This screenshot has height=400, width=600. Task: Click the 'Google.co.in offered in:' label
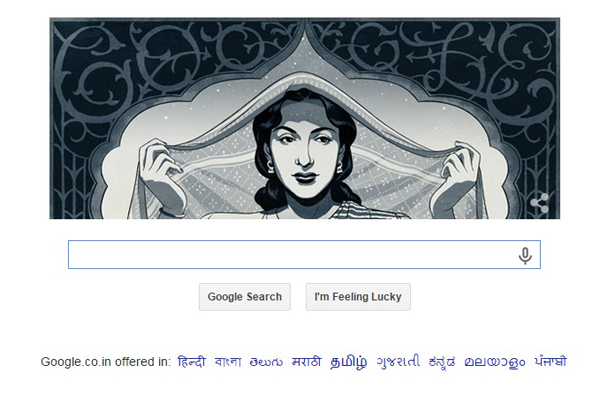point(106,362)
